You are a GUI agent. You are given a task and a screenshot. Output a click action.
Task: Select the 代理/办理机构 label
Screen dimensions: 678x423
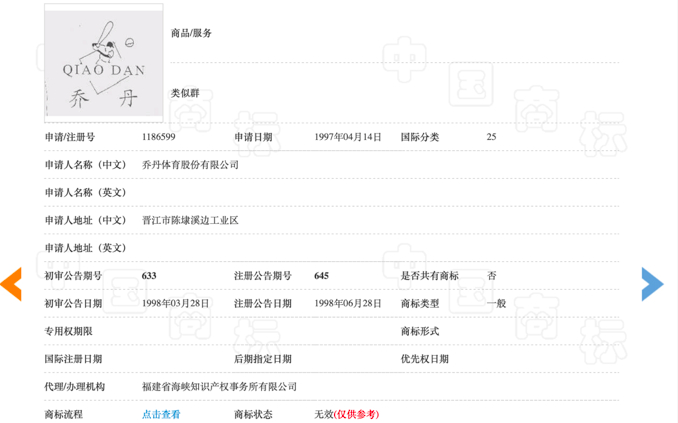(x=74, y=387)
